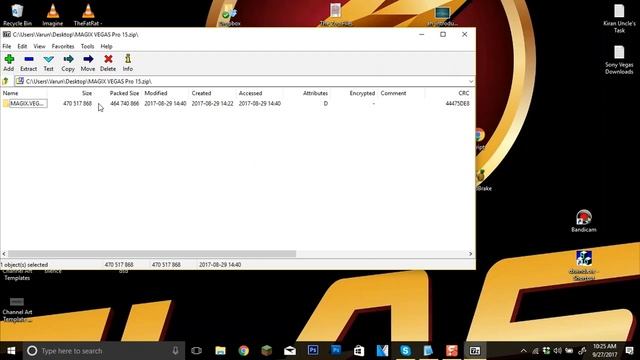Open the Windows Start menu
Screen dimensions: 640x360
(11, 351)
